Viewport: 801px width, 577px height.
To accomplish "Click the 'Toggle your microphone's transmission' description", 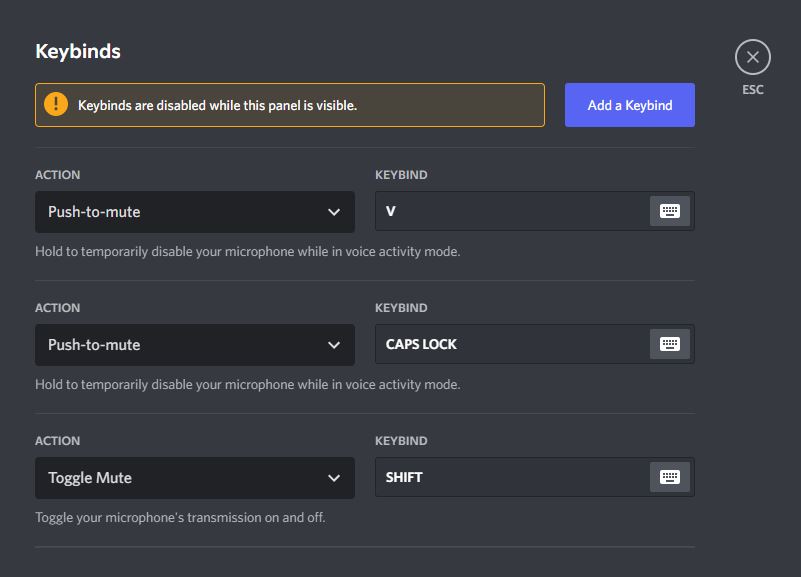I will click(180, 518).
